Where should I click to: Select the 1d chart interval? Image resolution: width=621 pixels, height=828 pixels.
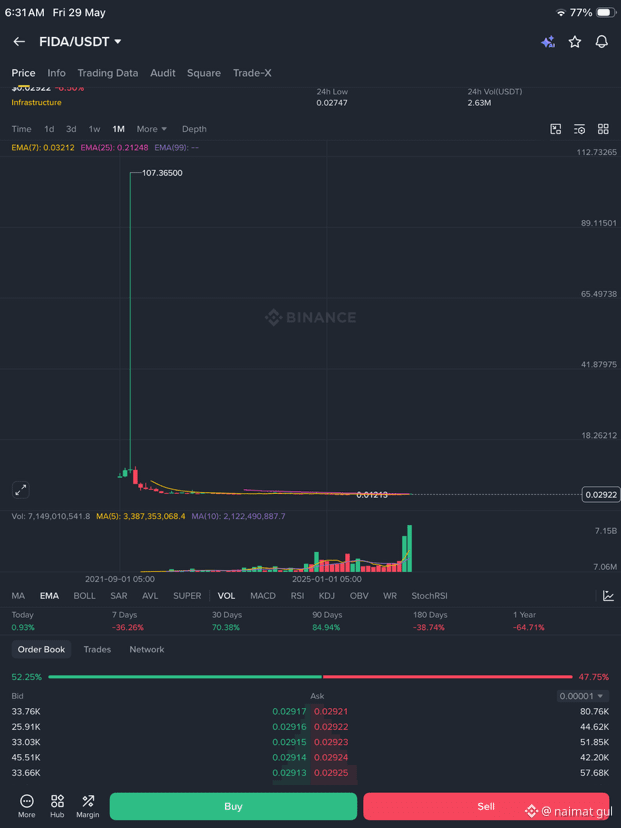coord(49,129)
